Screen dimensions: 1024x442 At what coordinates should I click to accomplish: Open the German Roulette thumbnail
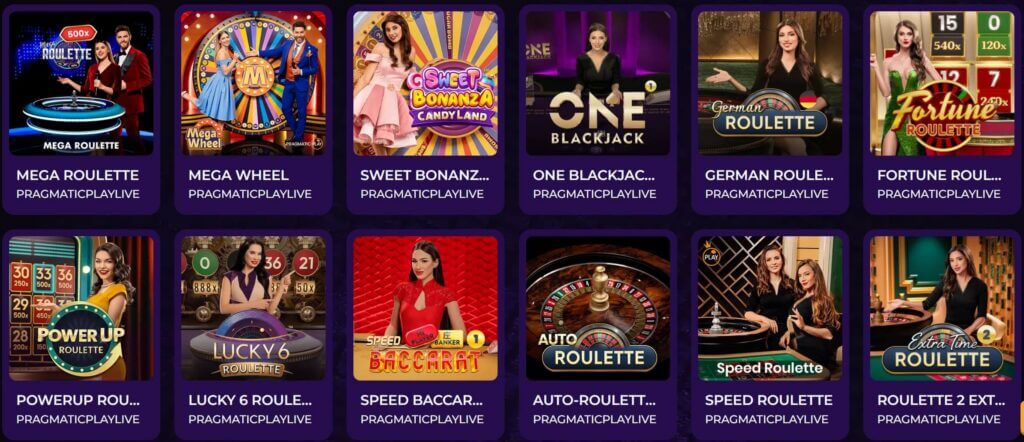pos(770,83)
